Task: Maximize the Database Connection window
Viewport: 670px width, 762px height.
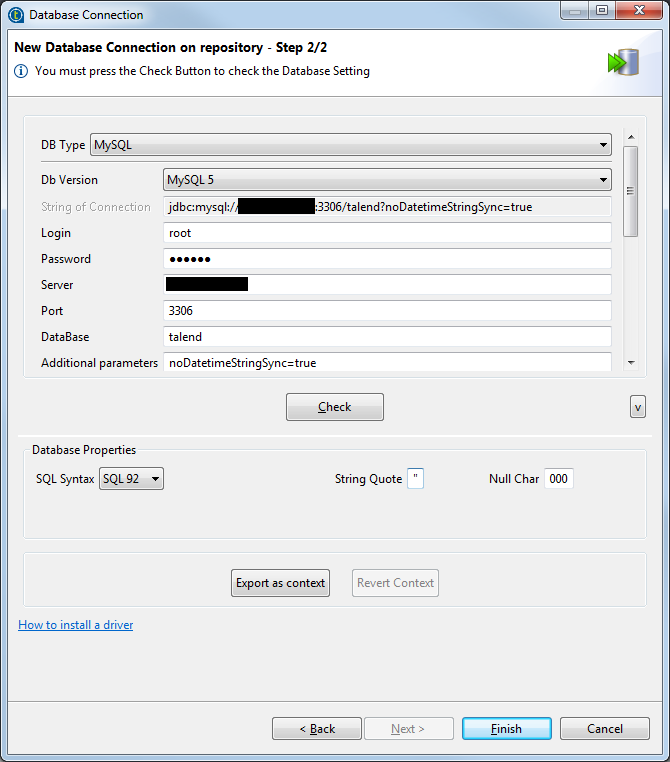Action: tap(602, 10)
